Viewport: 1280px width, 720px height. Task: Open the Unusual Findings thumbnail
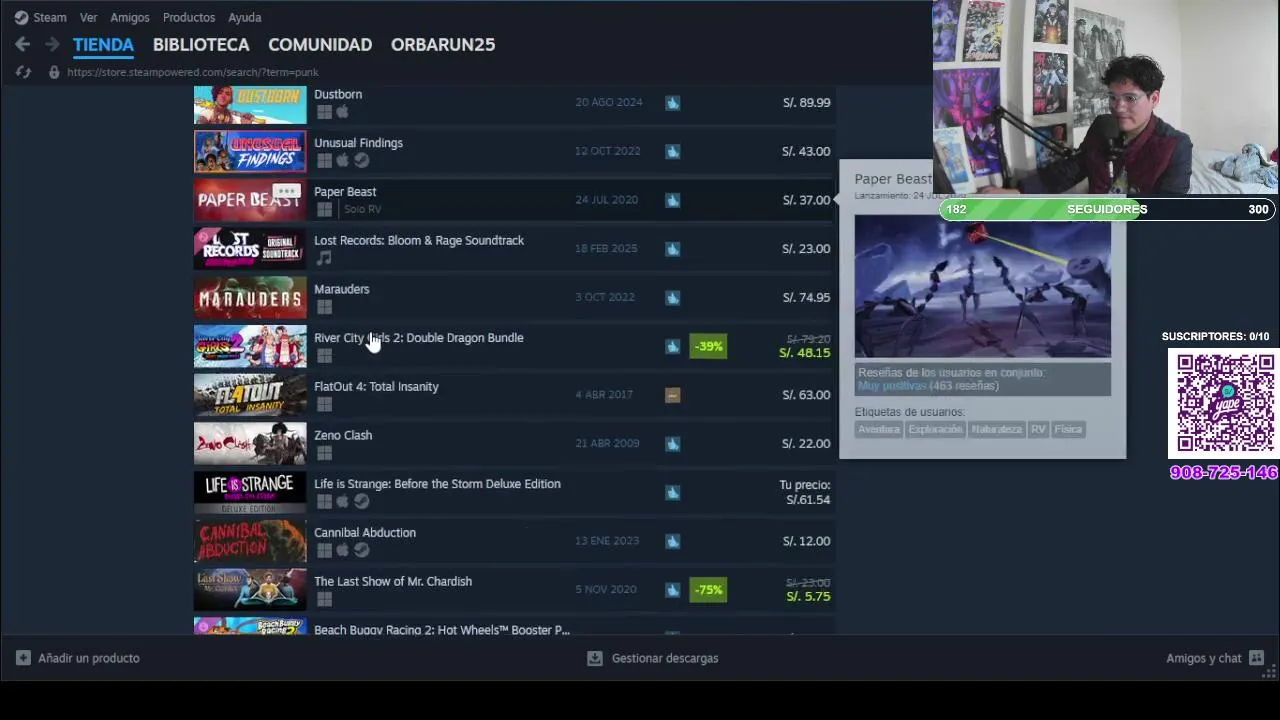pos(250,151)
